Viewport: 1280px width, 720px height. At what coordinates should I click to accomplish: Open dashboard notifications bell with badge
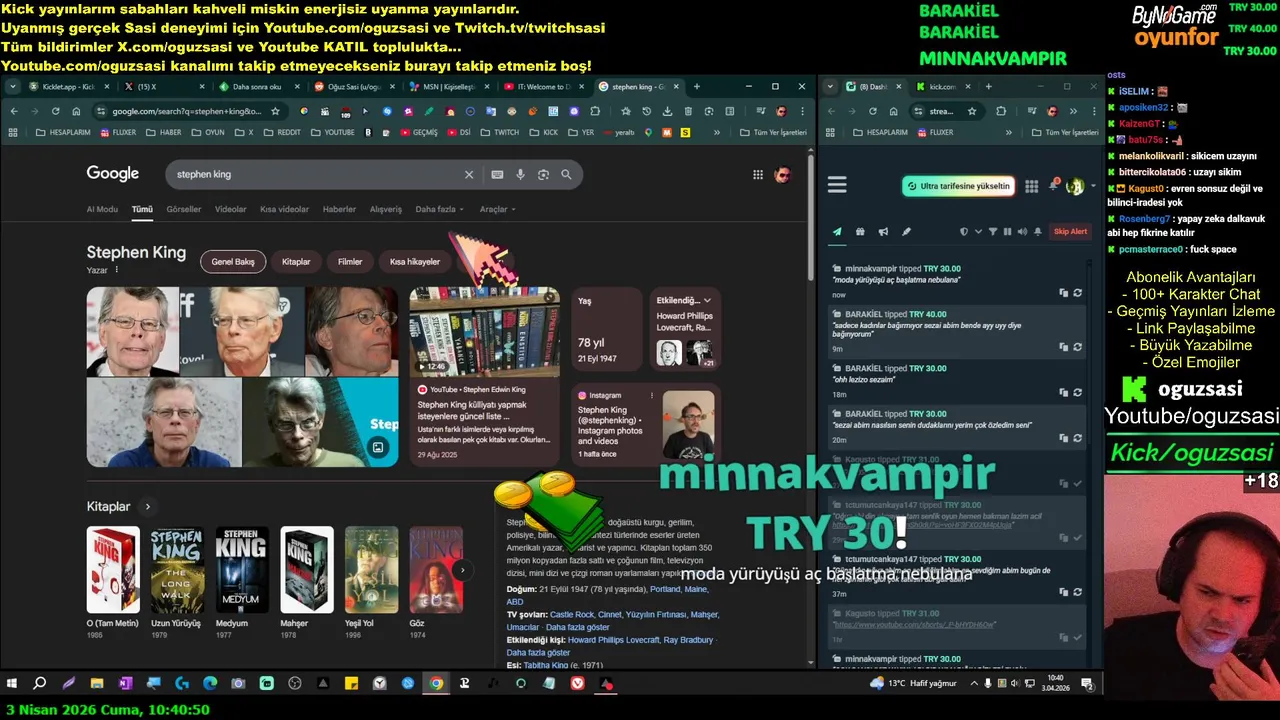(x=1054, y=186)
